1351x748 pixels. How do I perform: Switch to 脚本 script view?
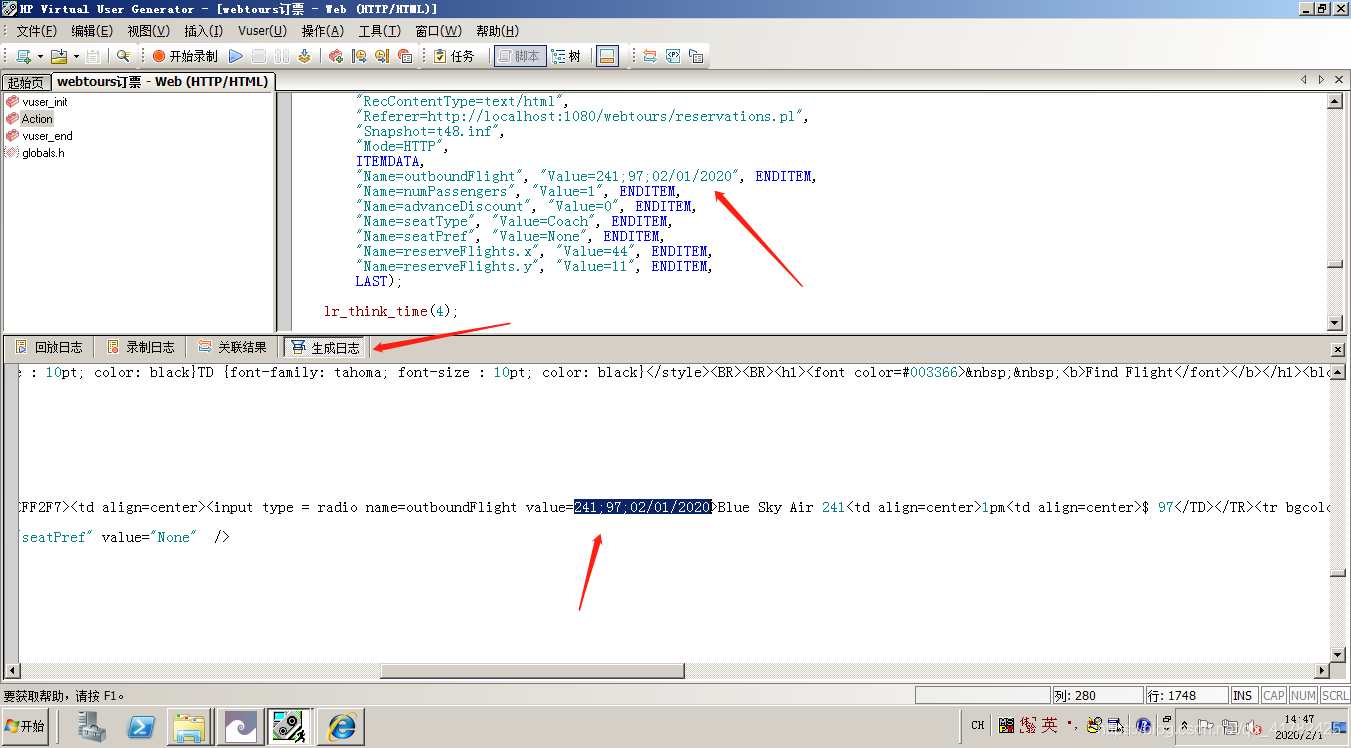(x=518, y=56)
